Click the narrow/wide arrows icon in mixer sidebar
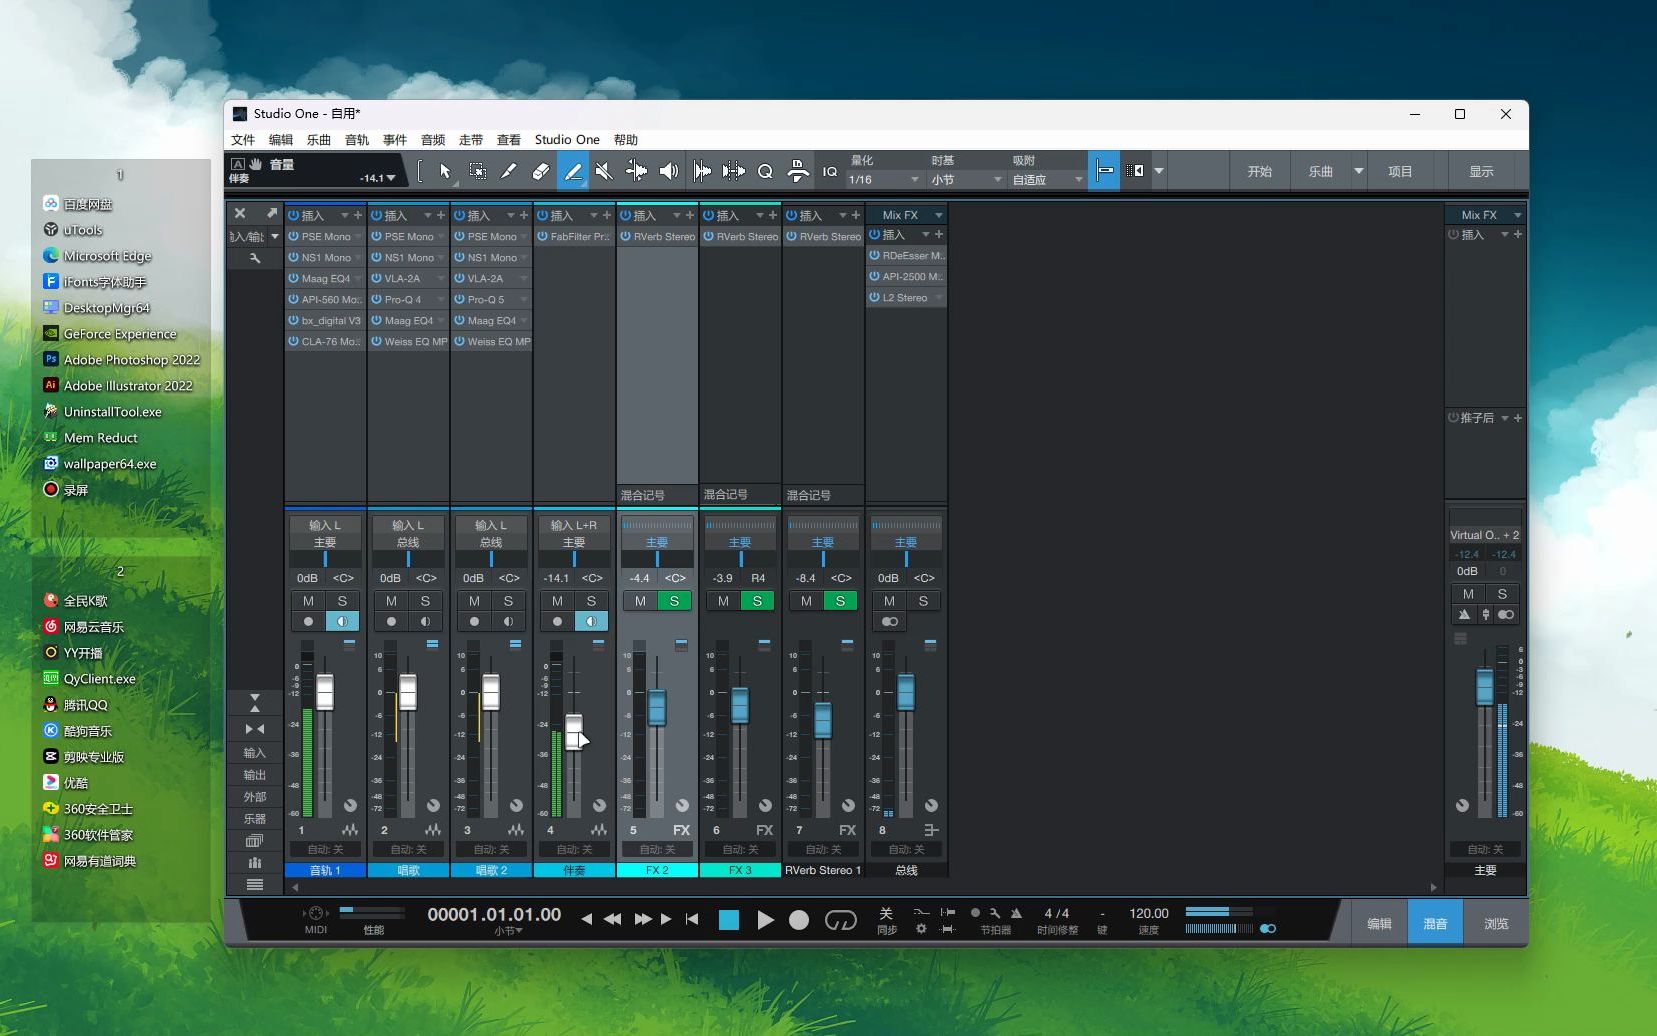Image resolution: width=1657 pixels, height=1036 pixels. click(x=255, y=729)
